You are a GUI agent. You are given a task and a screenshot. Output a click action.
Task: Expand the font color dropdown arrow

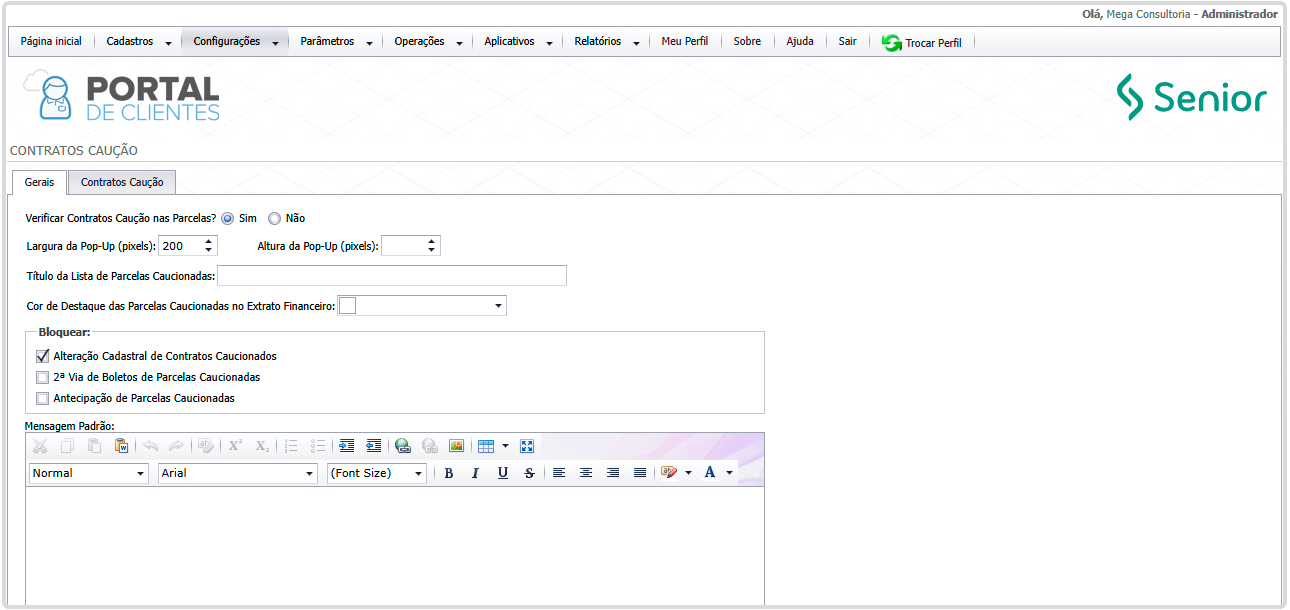(729, 473)
